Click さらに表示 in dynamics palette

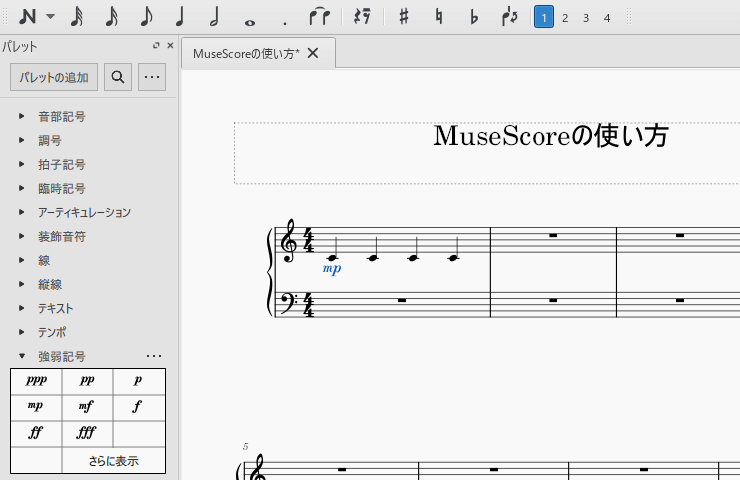(x=113, y=461)
